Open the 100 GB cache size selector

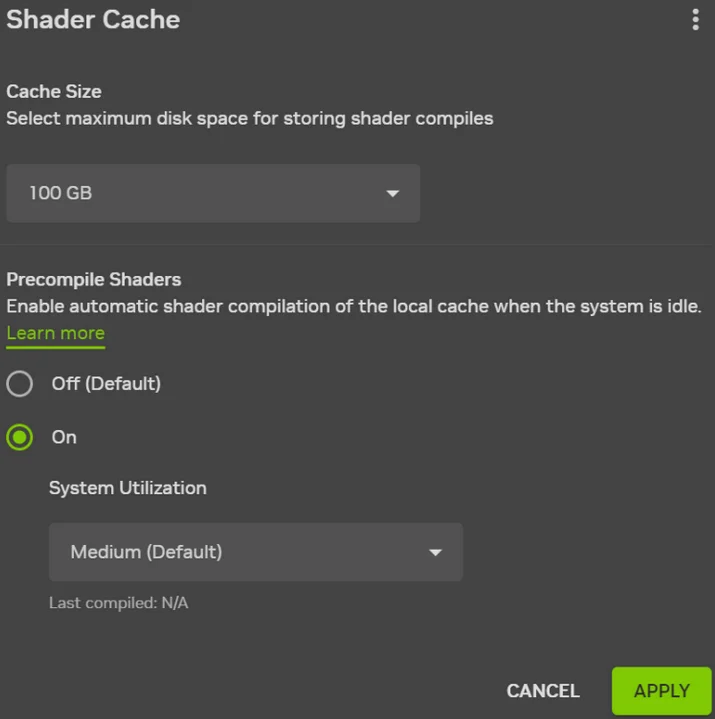click(x=212, y=193)
